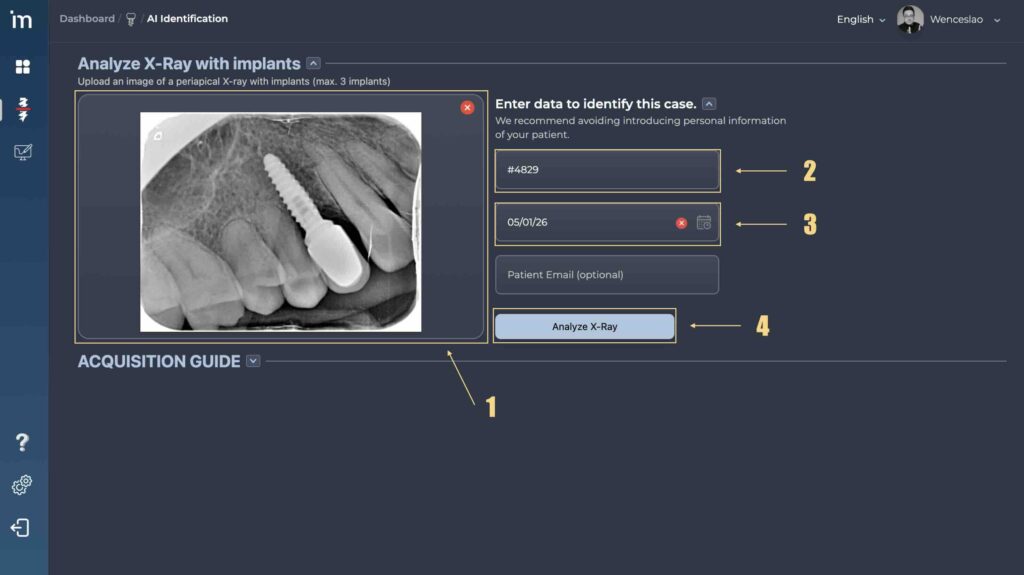The image size is (1024, 575).
Task: Click the 'im' logo in the sidebar
Action: tap(21, 20)
